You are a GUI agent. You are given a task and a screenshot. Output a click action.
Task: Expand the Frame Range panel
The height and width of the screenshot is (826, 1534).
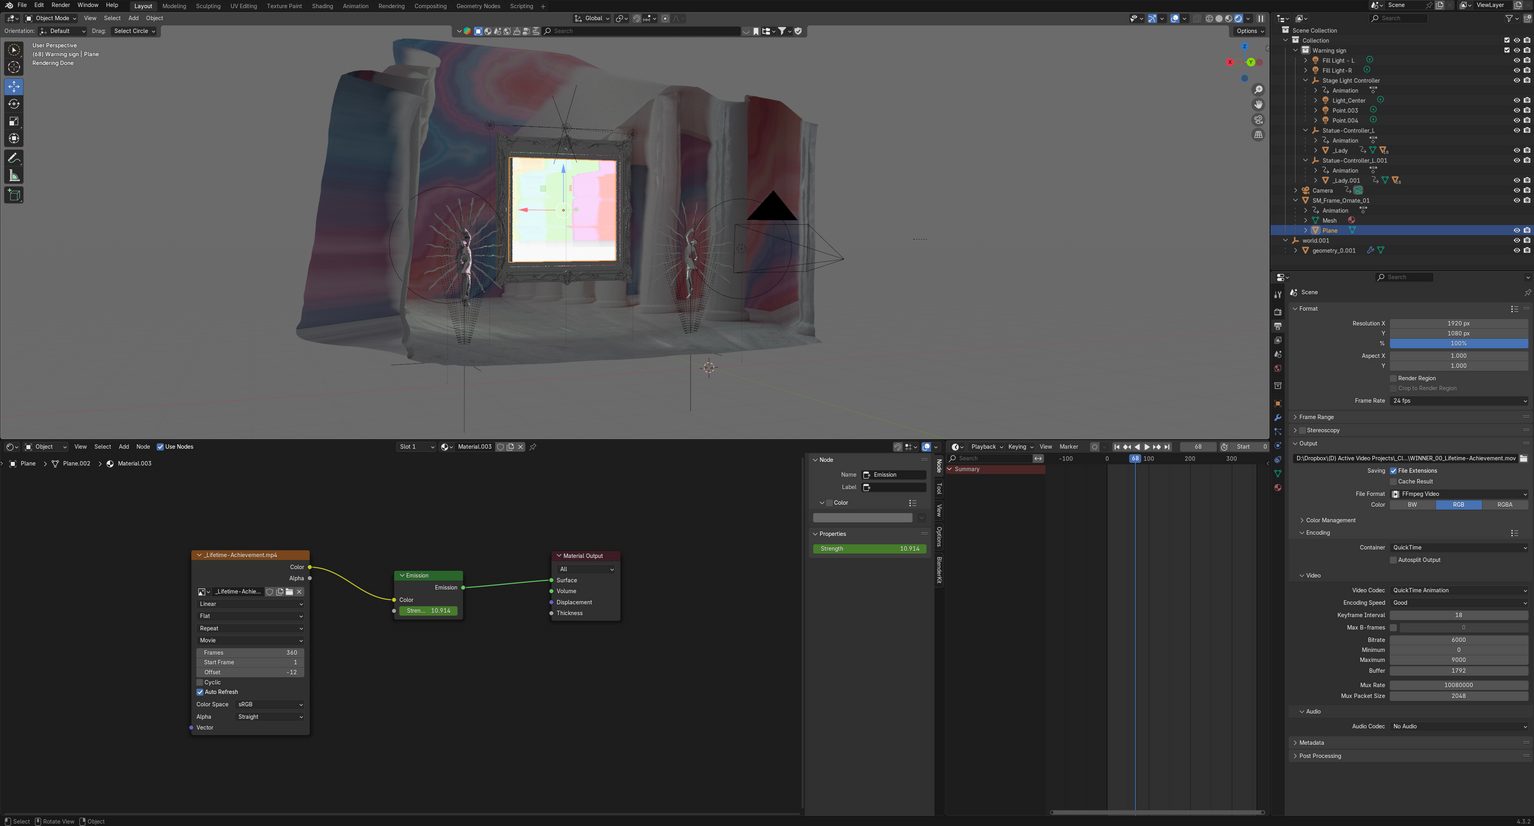point(1316,417)
